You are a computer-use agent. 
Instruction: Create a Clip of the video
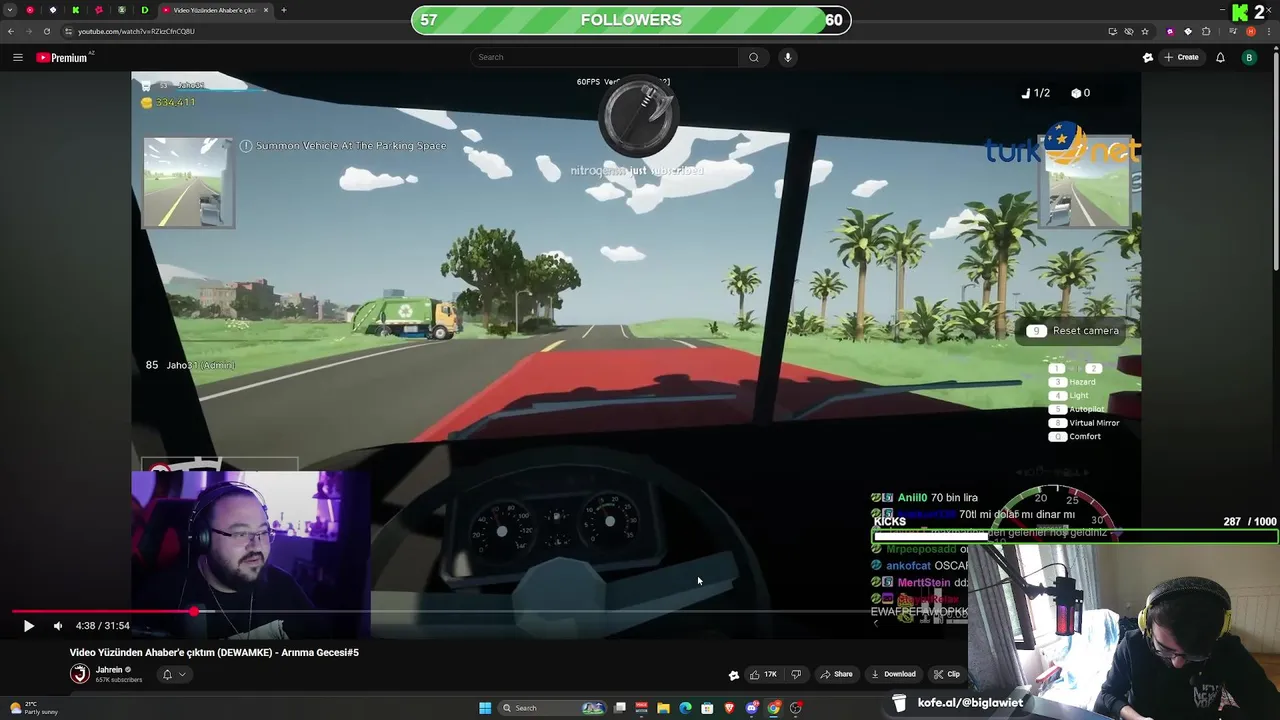946,675
